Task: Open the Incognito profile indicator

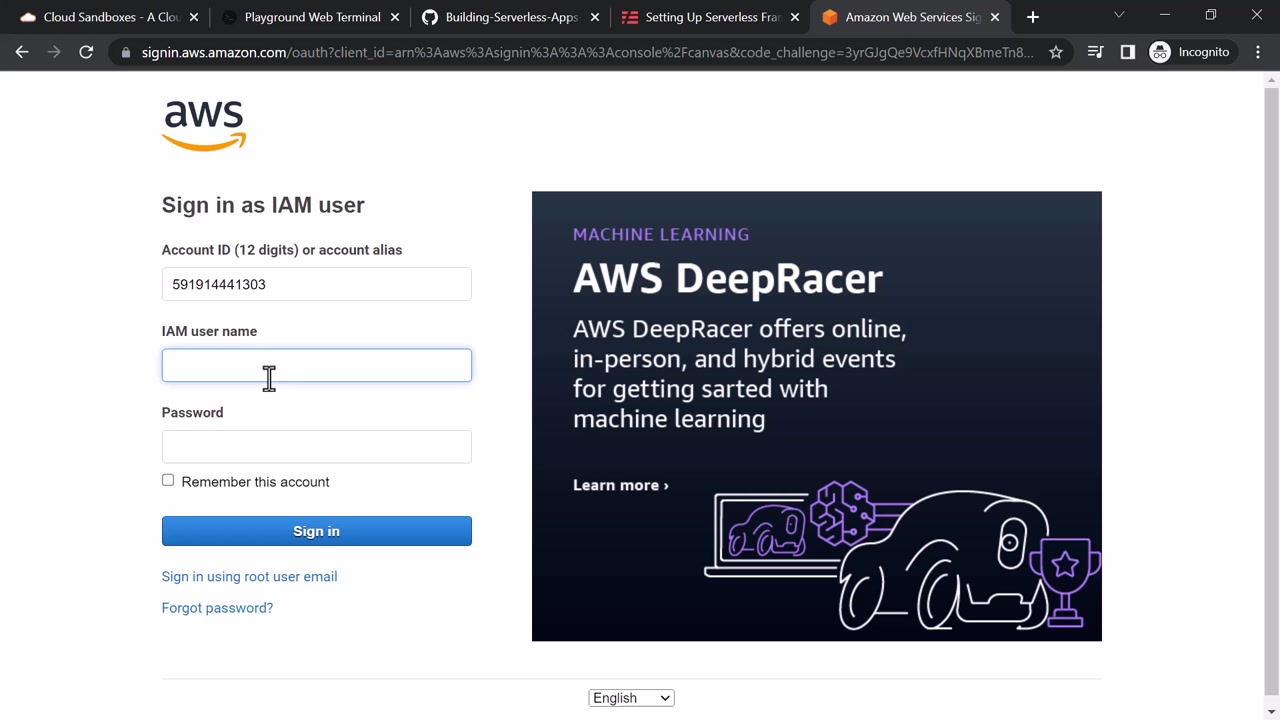Action: (1190, 52)
